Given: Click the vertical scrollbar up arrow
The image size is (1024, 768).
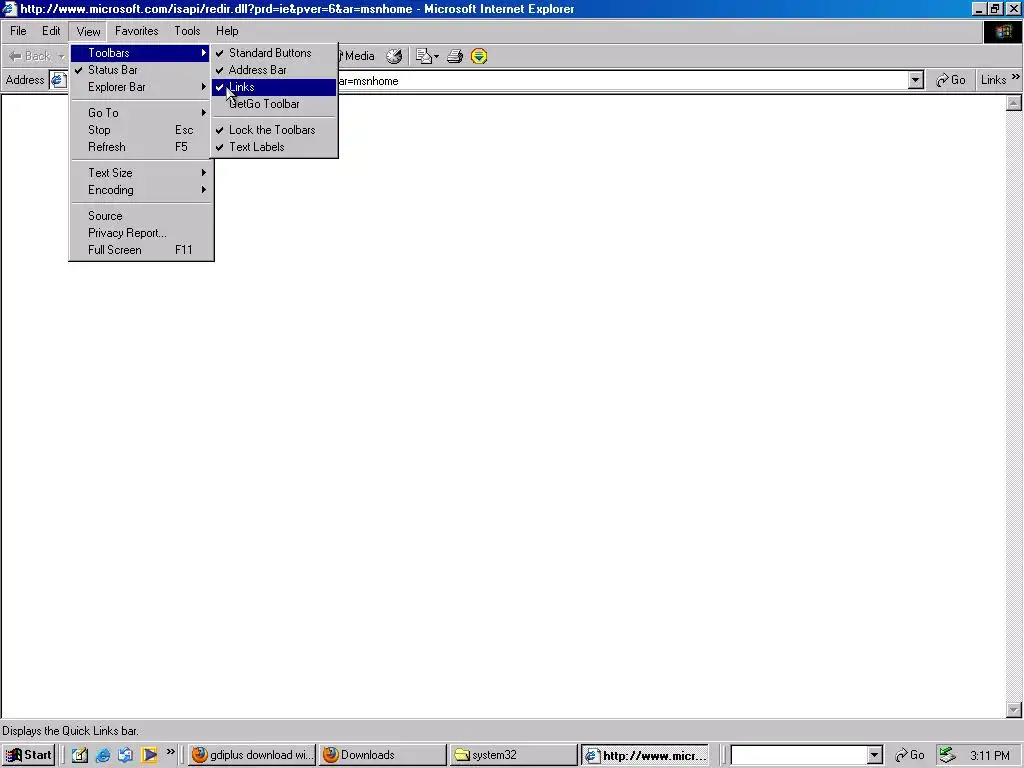Looking at the screenshot, I should tap(1014, 103).
